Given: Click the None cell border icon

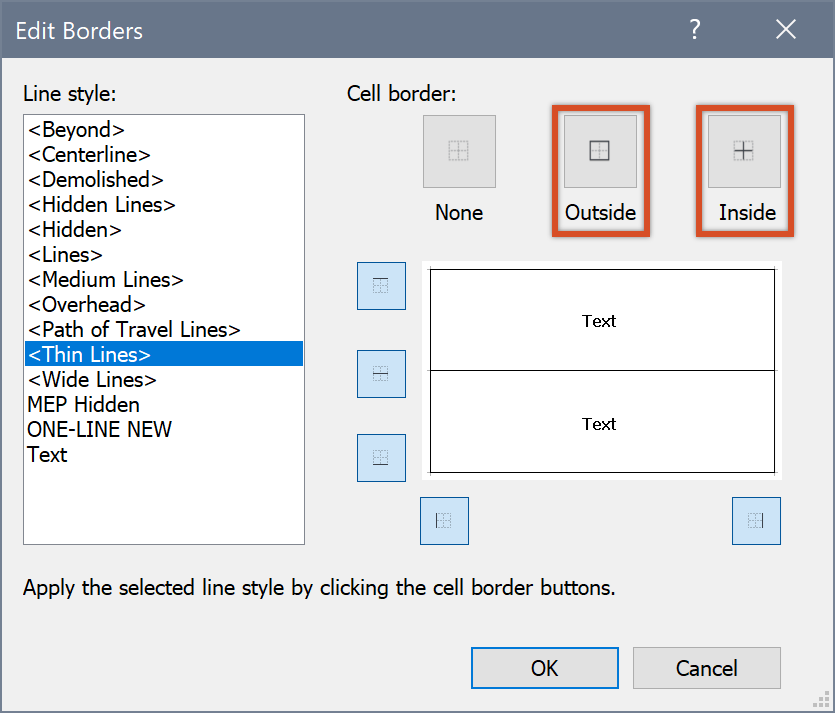Looking at the screenshot, I should pyautogui.click(x=459, y=152).
